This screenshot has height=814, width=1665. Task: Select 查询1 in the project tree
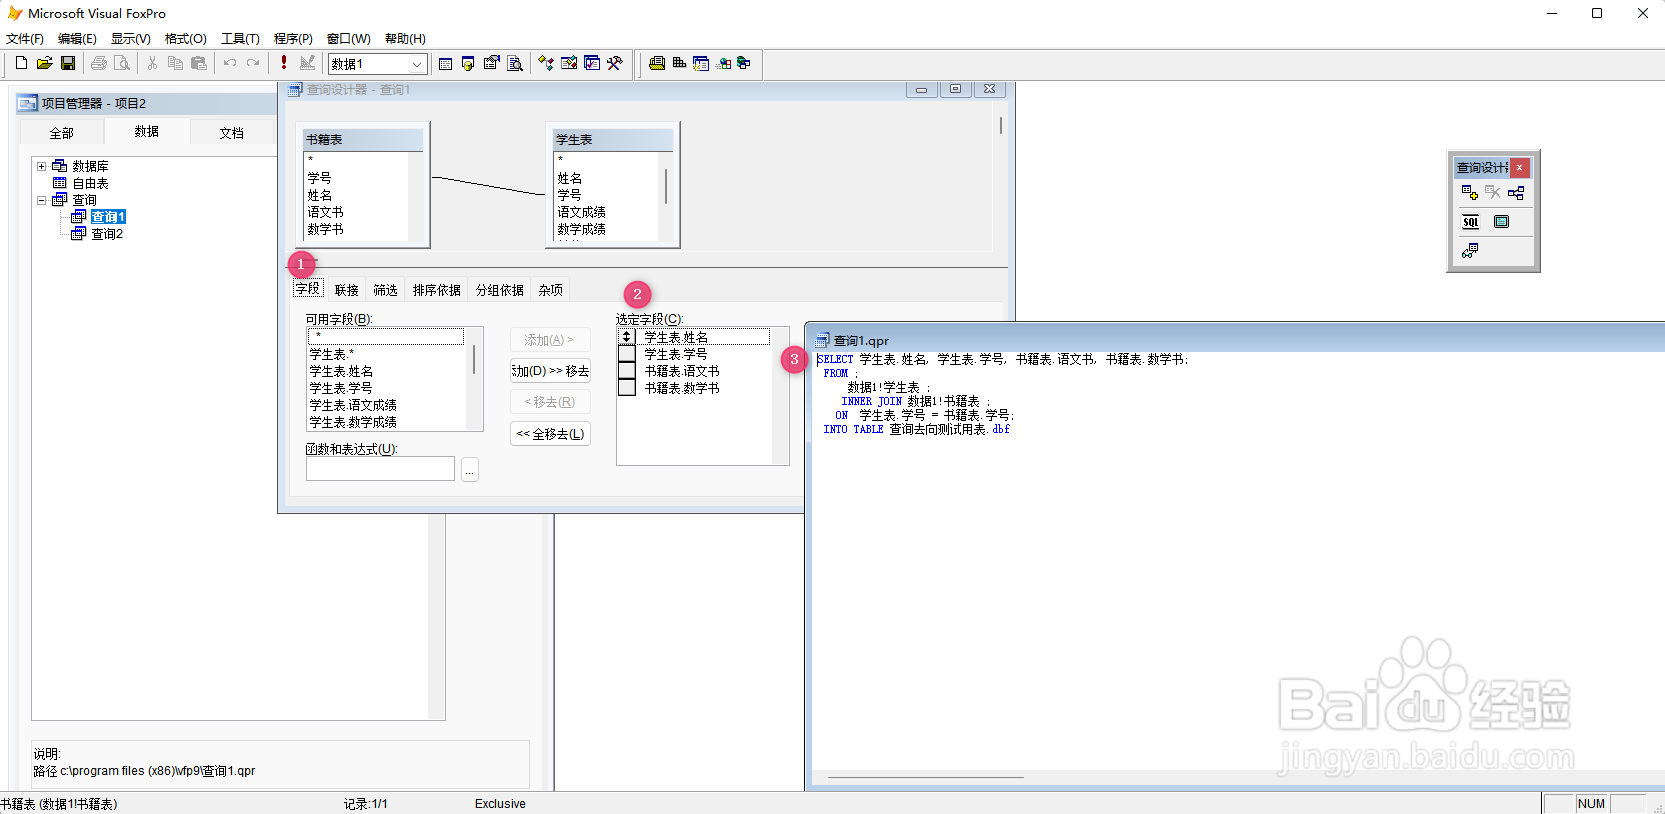coord(107,217)
